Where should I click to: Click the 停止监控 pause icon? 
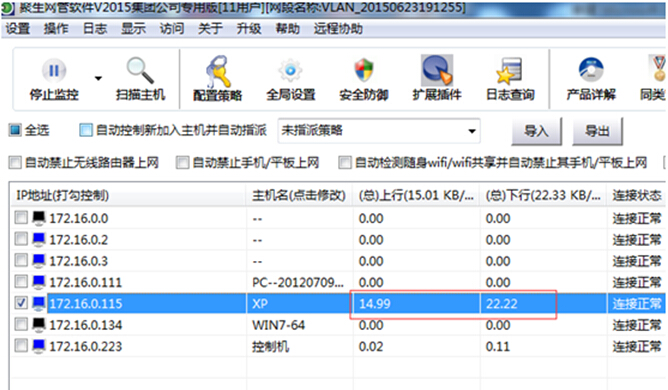[x=54, y=70]
